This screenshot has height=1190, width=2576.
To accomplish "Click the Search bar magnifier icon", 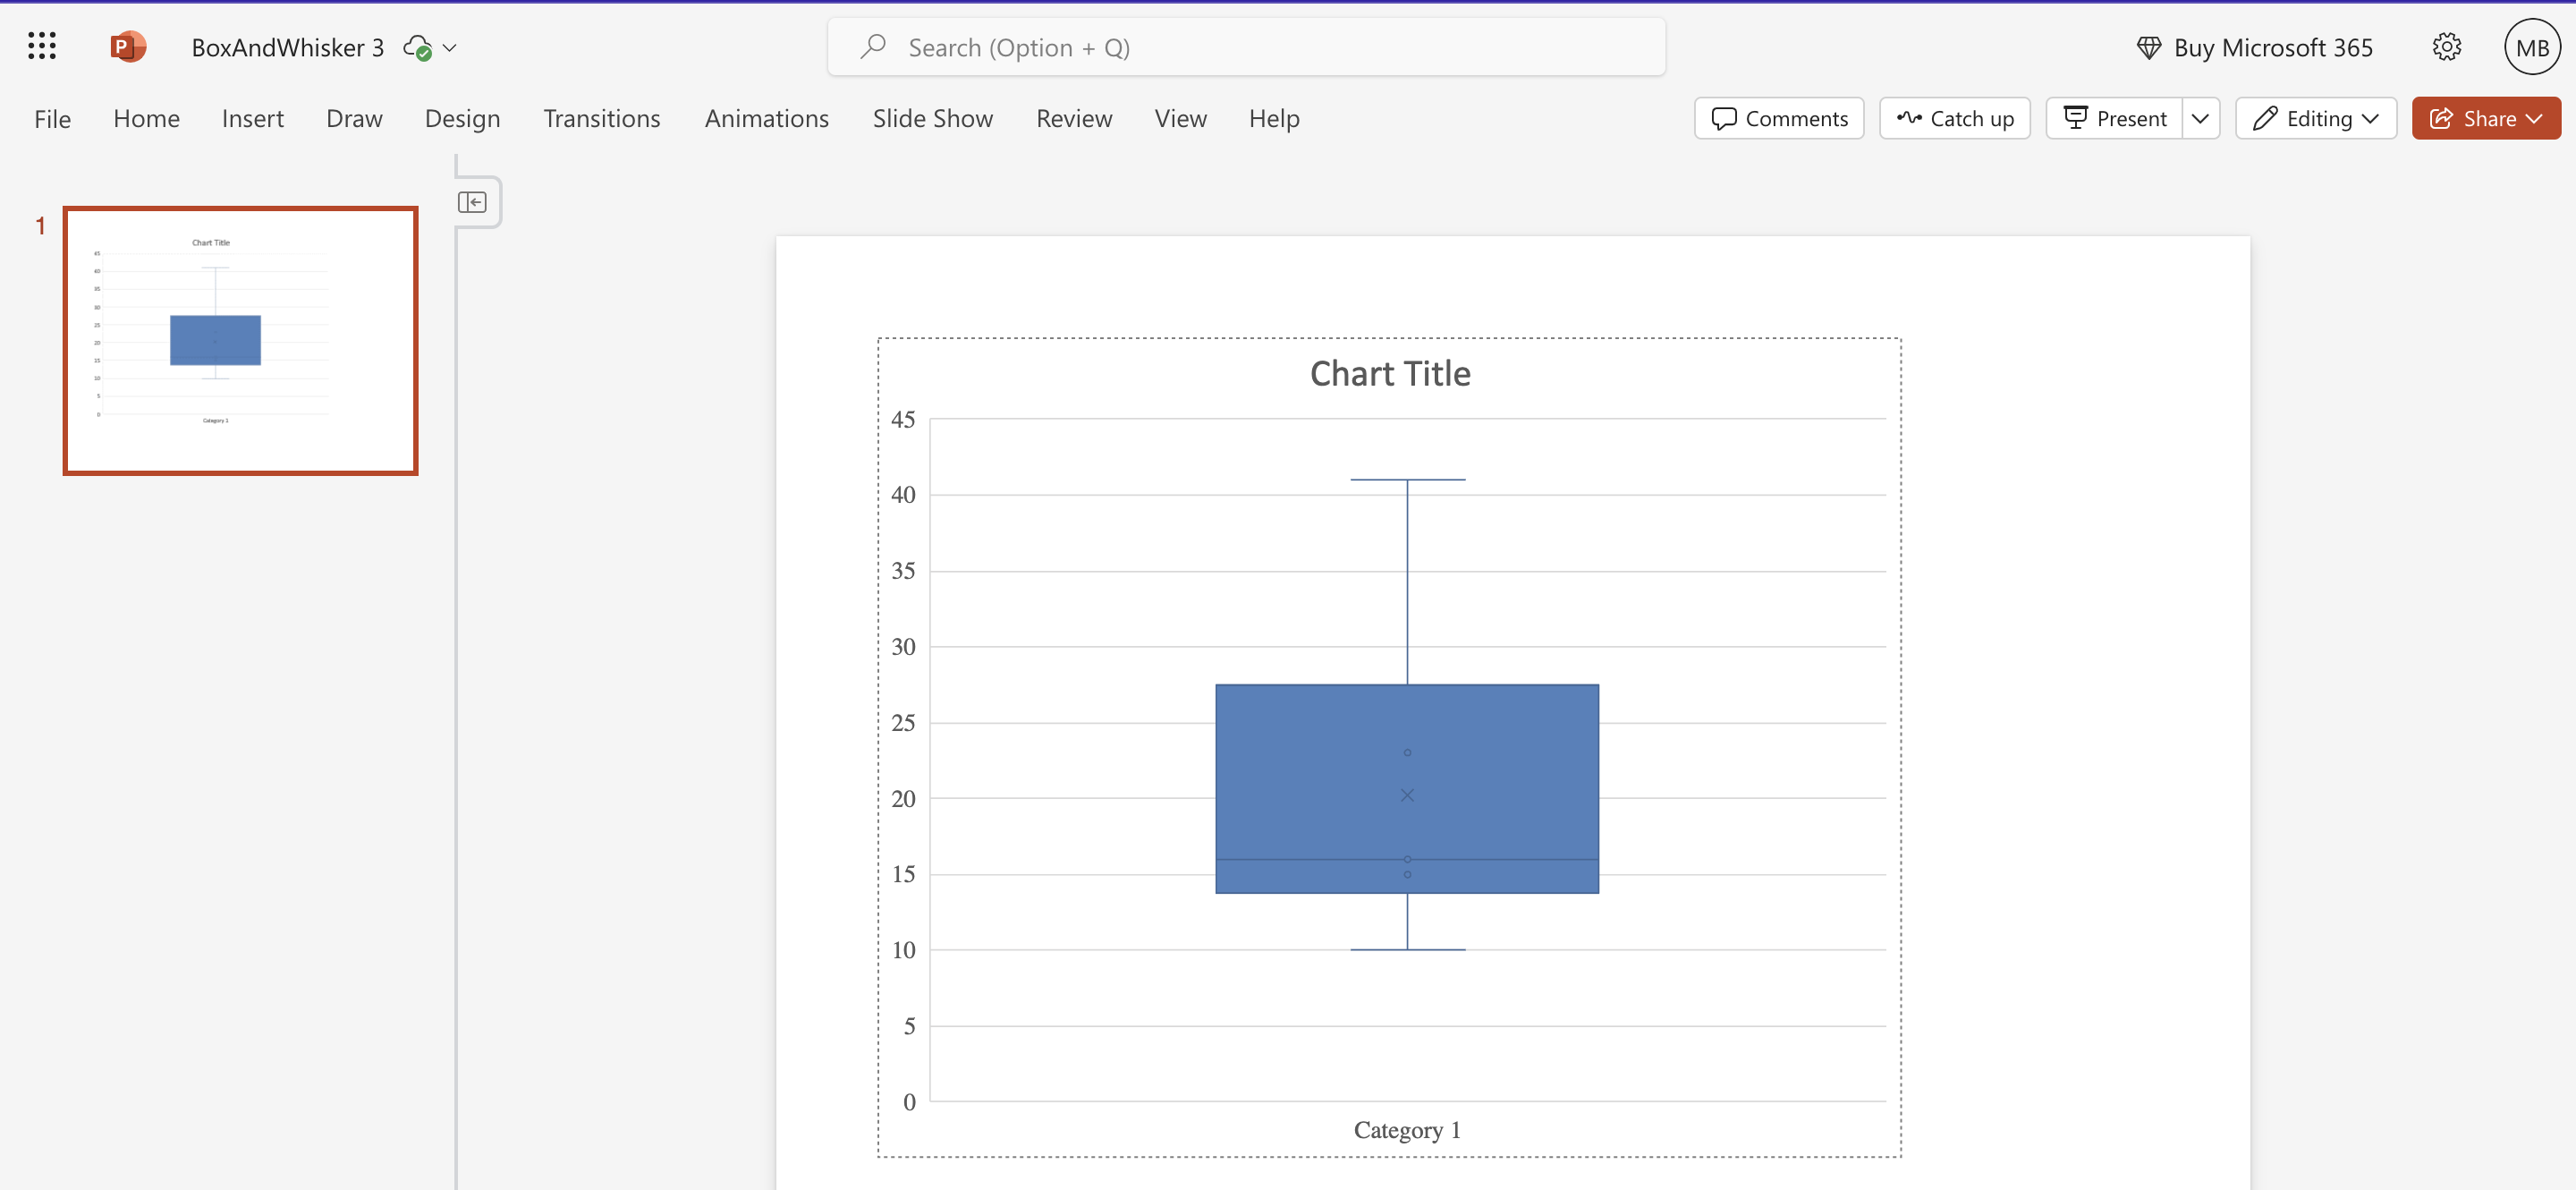I will [870, 46].
